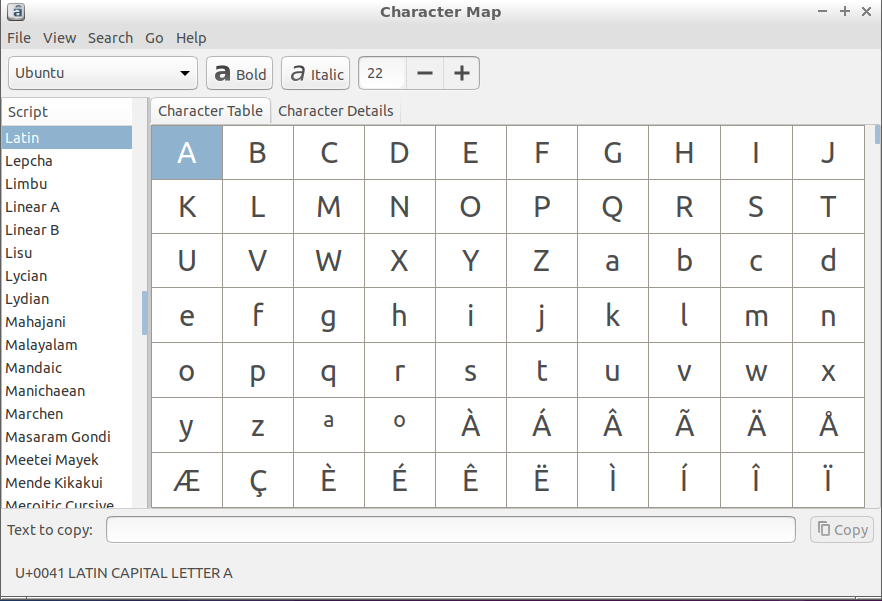Screen dimensions: 882x601
Task: Select the lowercase g character cell
Action: [x=329, y=316]
